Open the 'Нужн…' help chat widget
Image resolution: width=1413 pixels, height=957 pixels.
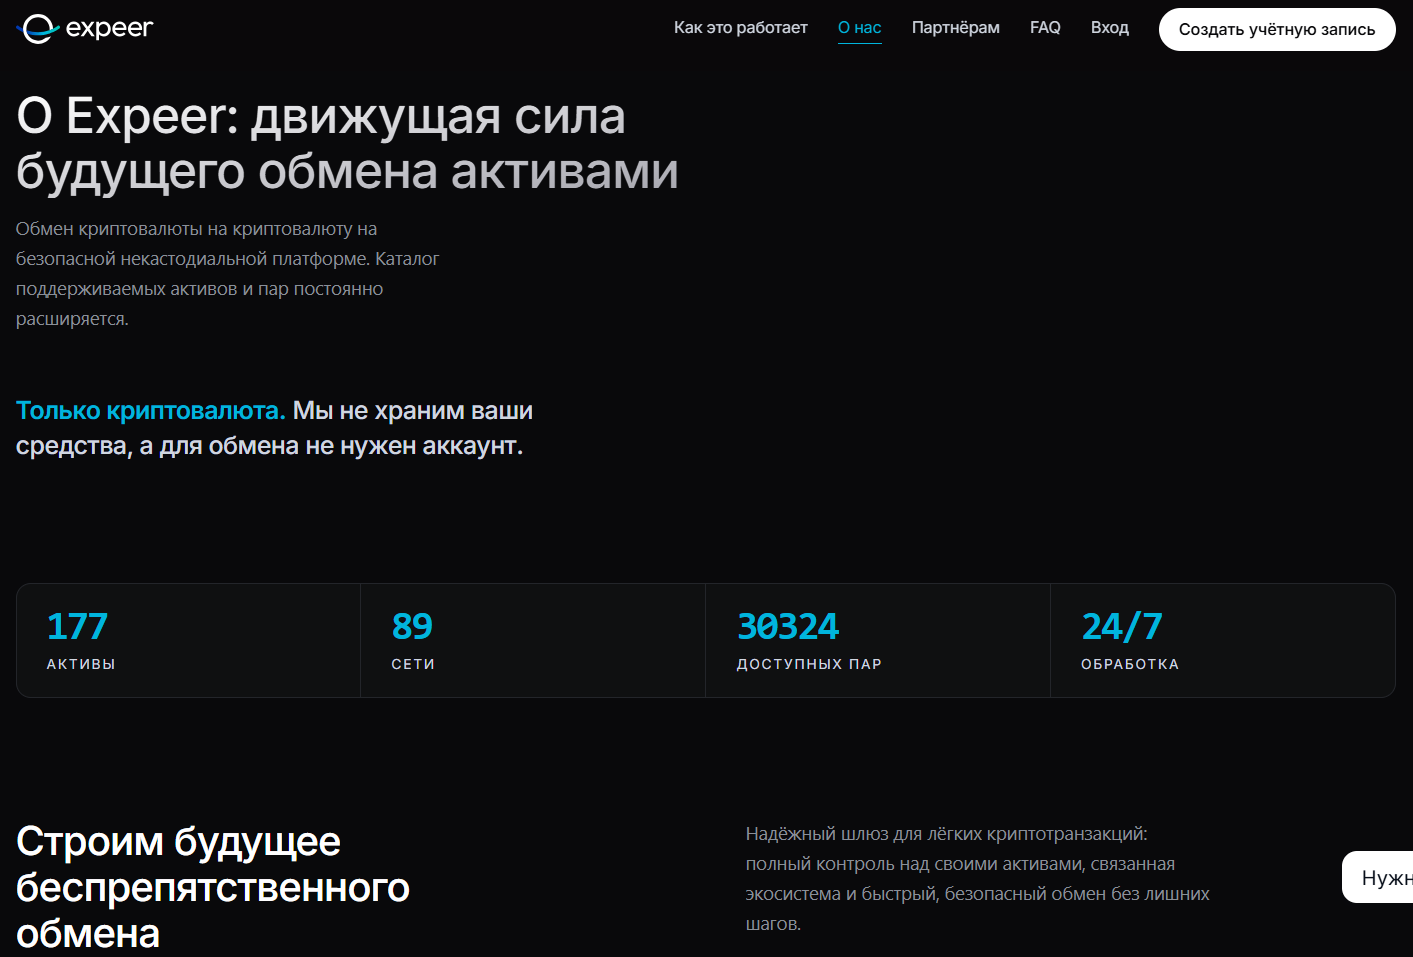[1378, 877]
